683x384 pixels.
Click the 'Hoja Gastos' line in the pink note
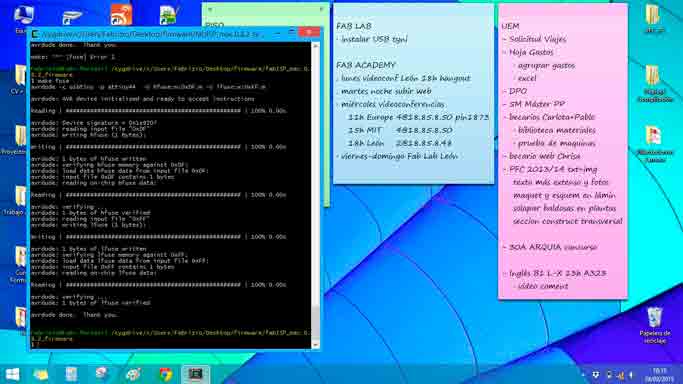click(531, 52)
